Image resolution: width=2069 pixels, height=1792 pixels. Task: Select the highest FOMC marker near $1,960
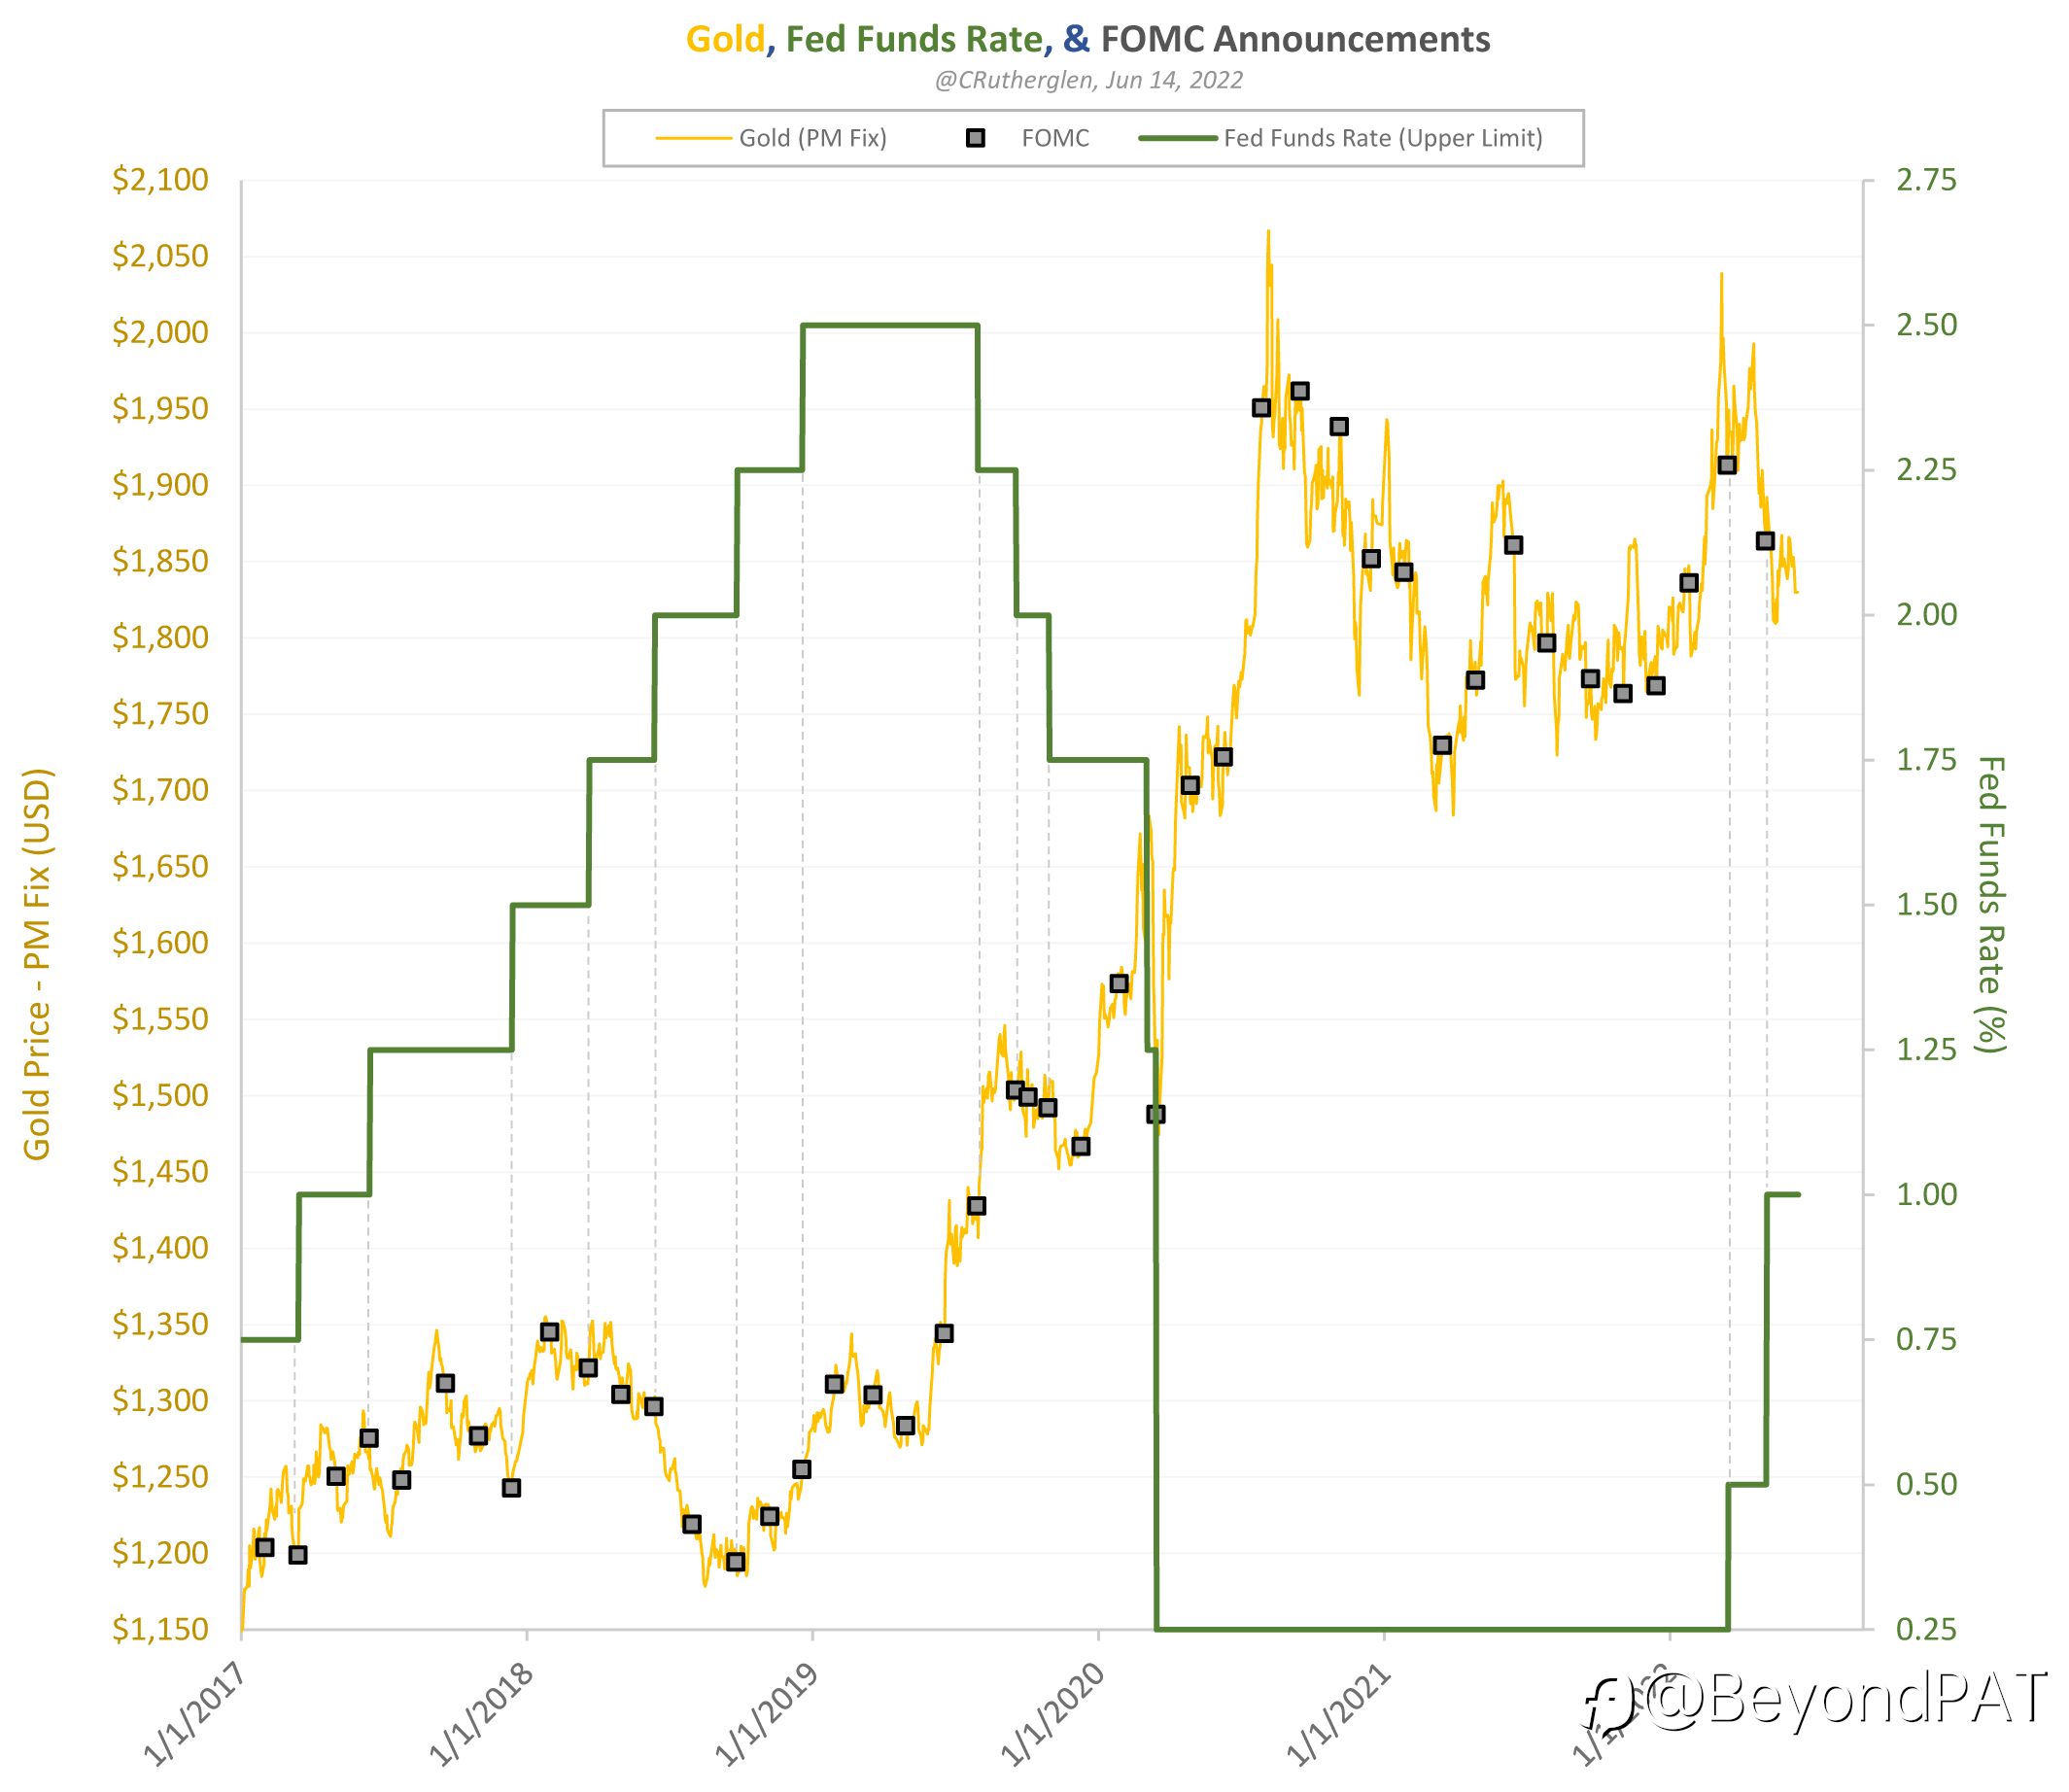tap(1299, 391)
